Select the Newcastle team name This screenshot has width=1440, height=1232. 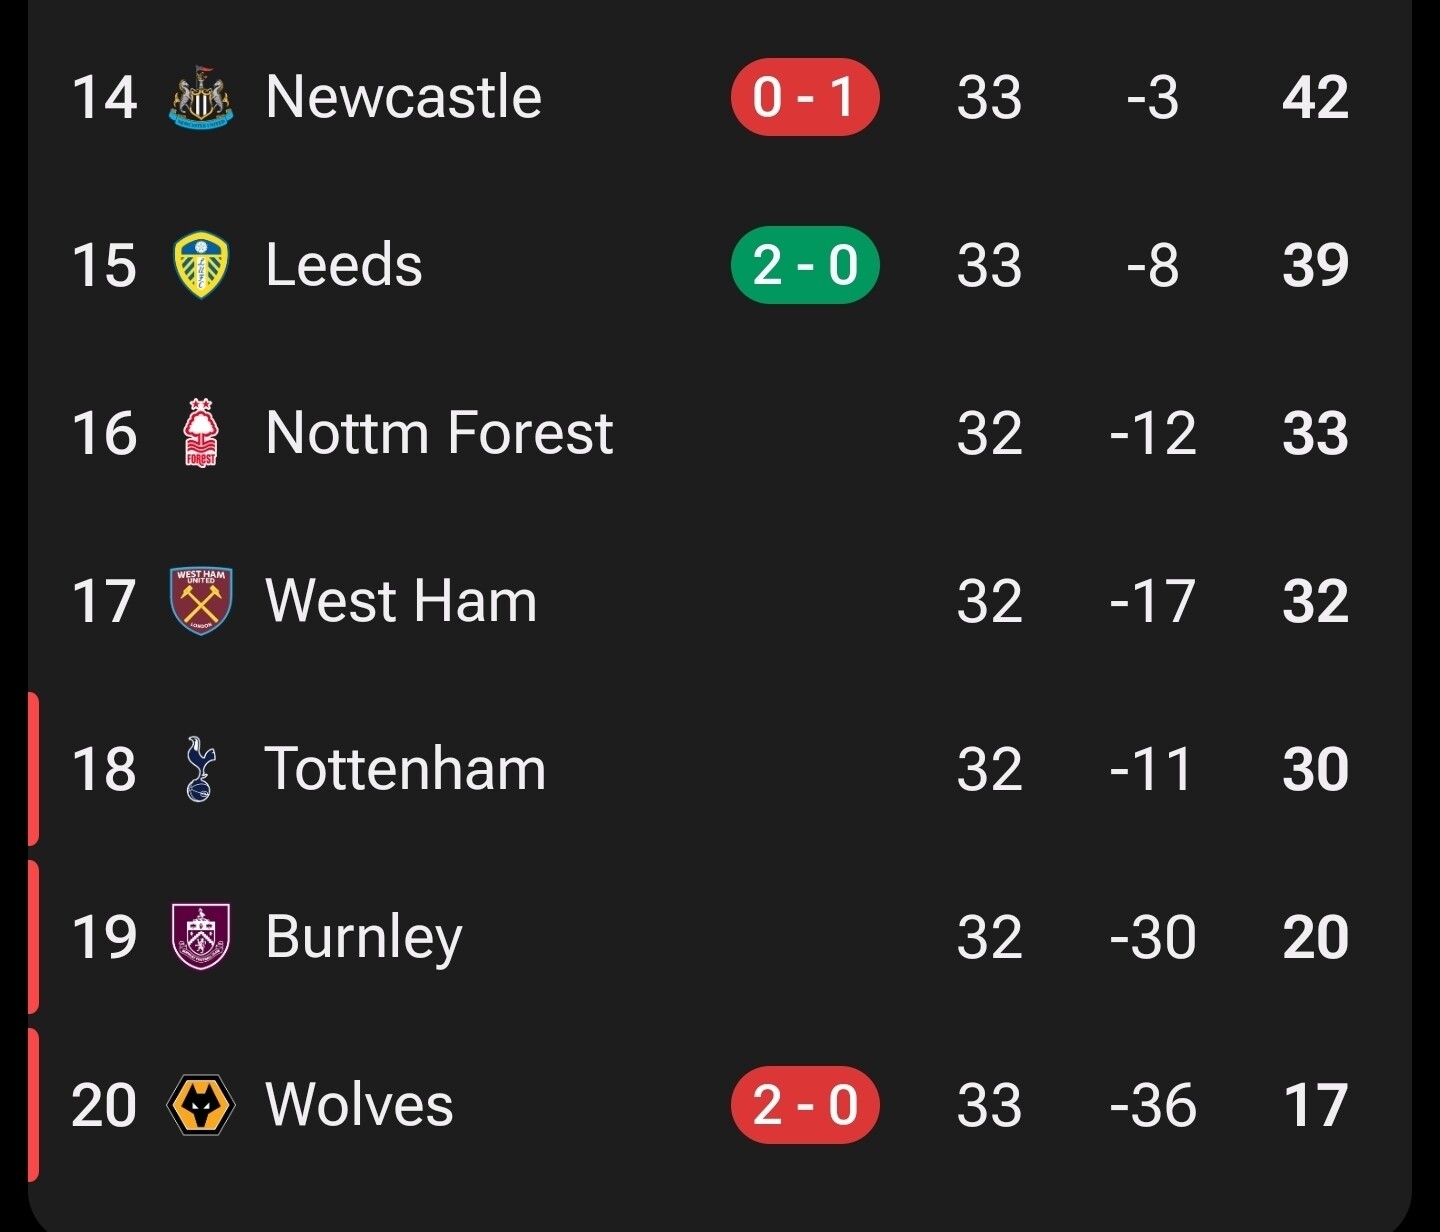(403, 98)
